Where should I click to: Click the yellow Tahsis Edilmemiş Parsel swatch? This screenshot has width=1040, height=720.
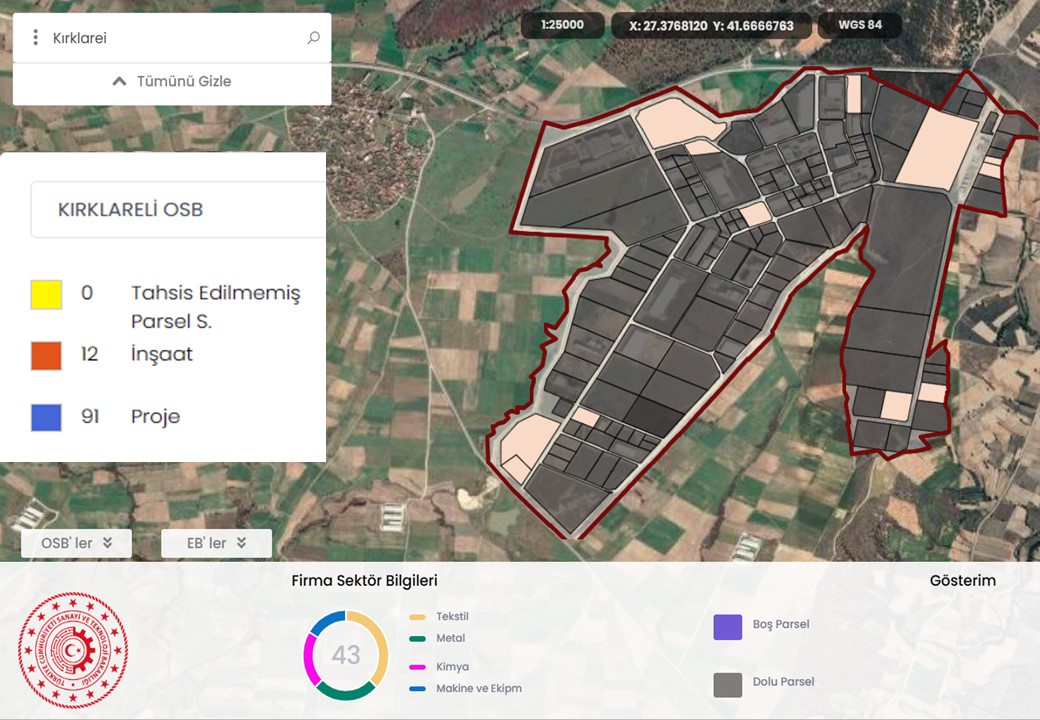(46, 294)
